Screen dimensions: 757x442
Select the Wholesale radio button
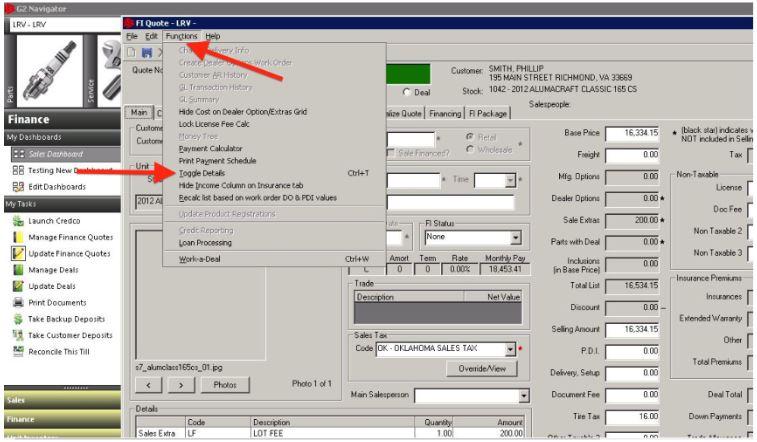[470, 150]
